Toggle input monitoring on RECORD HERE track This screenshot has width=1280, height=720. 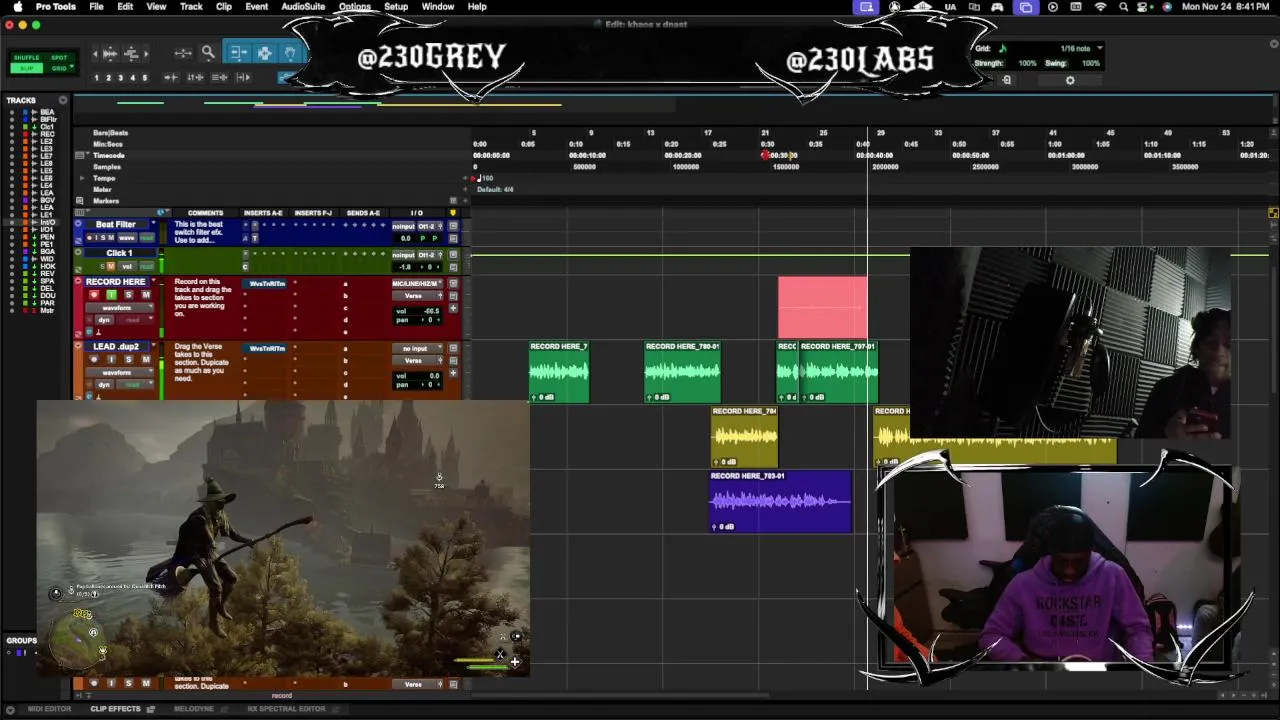point(111,295)
